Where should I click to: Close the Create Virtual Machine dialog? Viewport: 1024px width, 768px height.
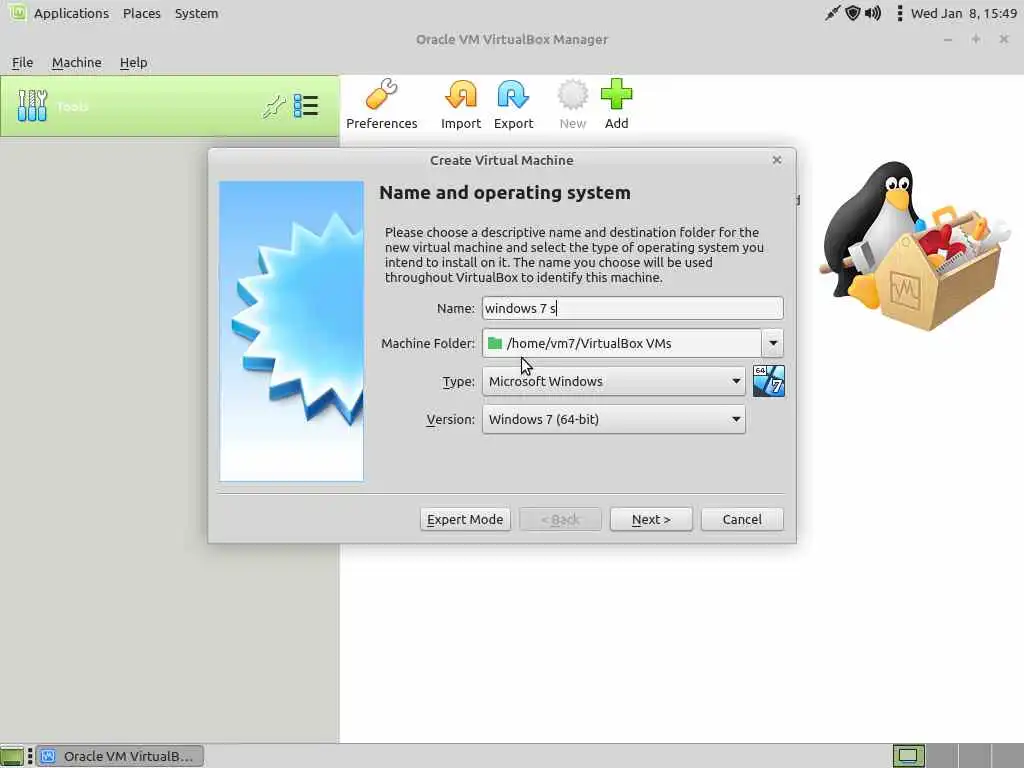pos(776,160)
